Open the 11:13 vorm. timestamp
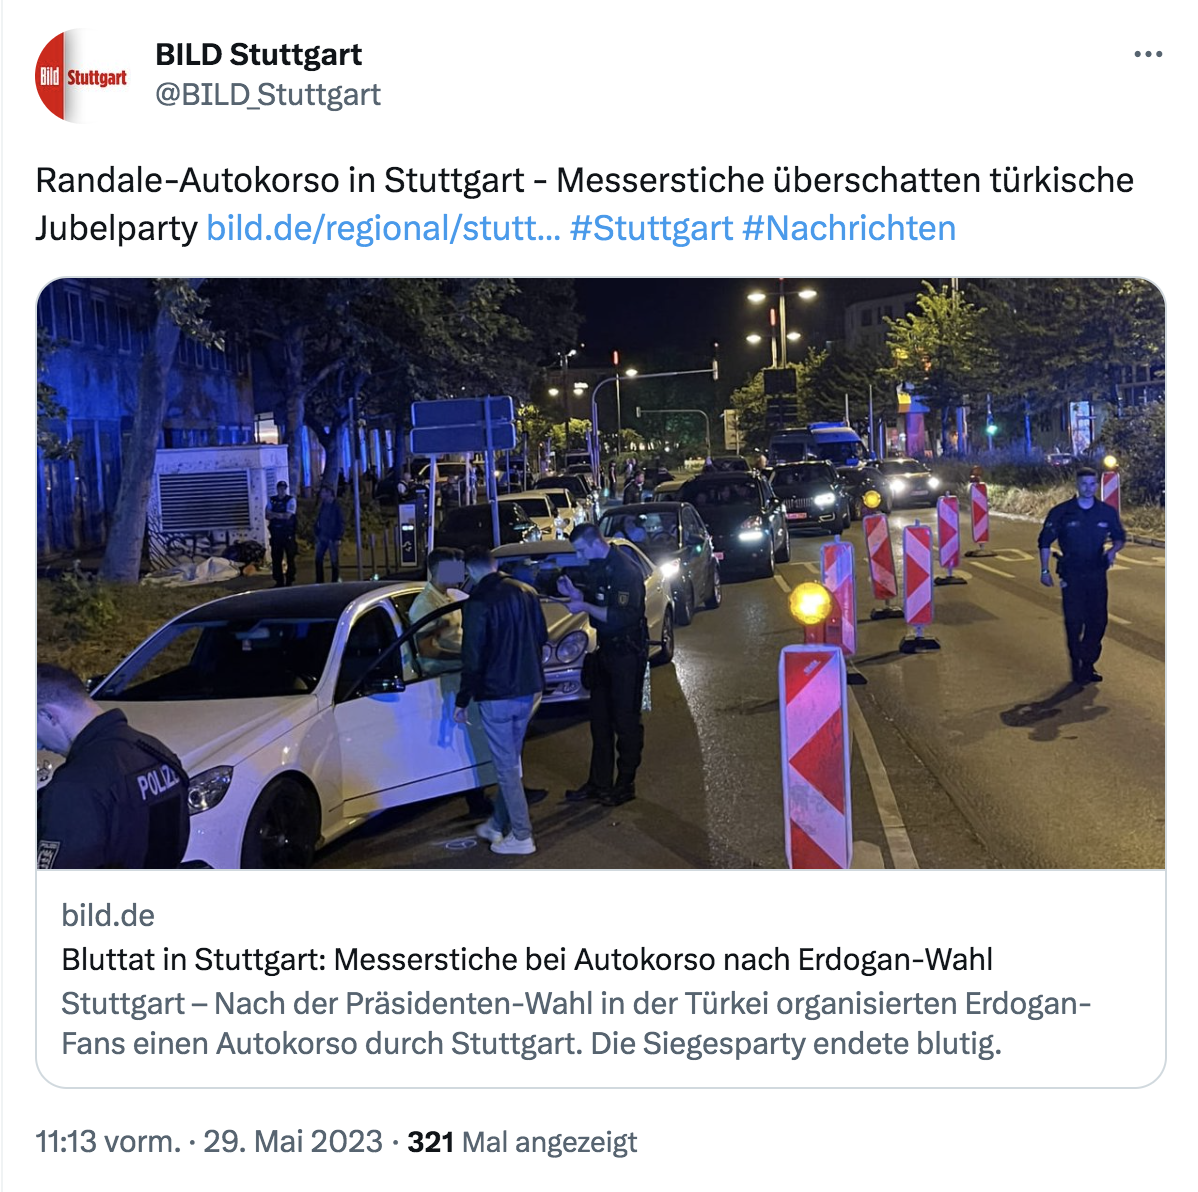The image size is (1198, 1192). pos(108,1142)
